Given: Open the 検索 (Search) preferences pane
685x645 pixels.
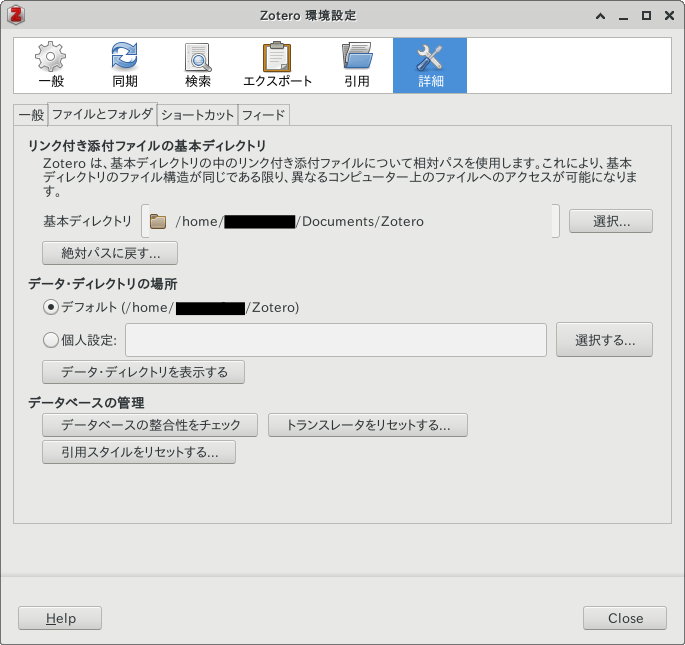Looking at the screenshot, I should point(198,65).
